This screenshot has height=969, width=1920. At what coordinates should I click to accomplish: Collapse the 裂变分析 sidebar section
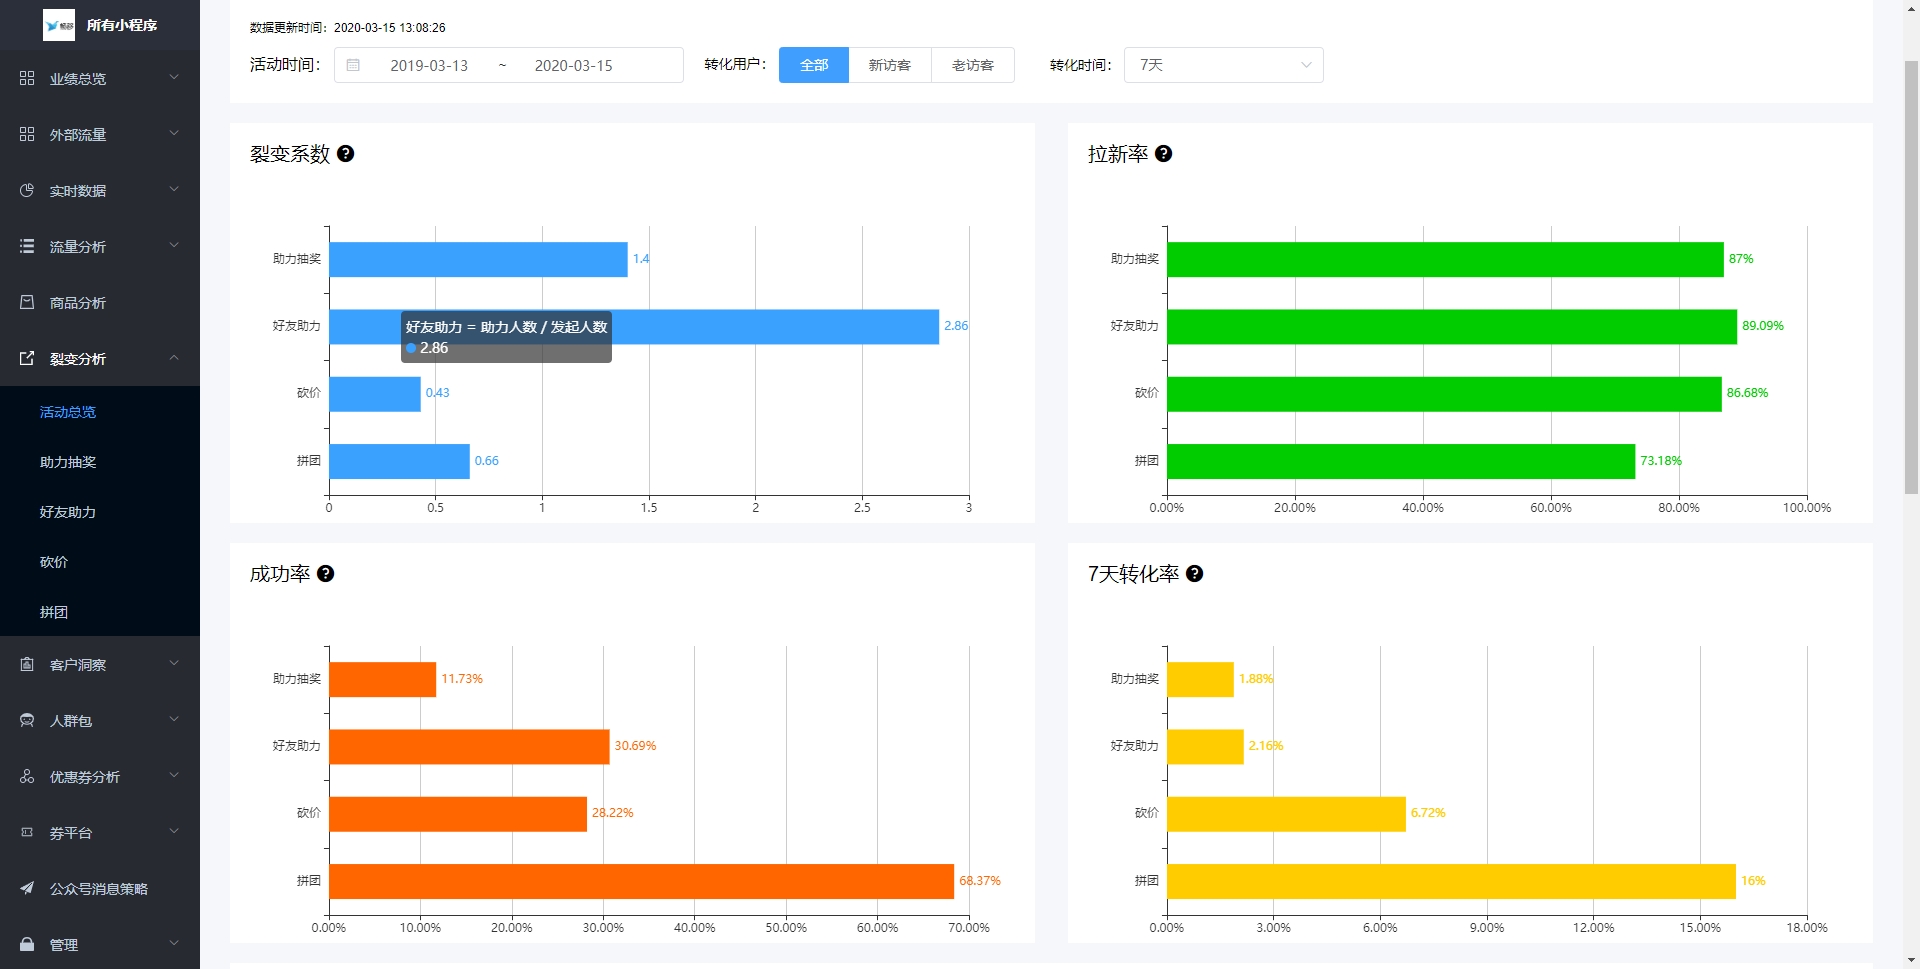coord(100,358)
